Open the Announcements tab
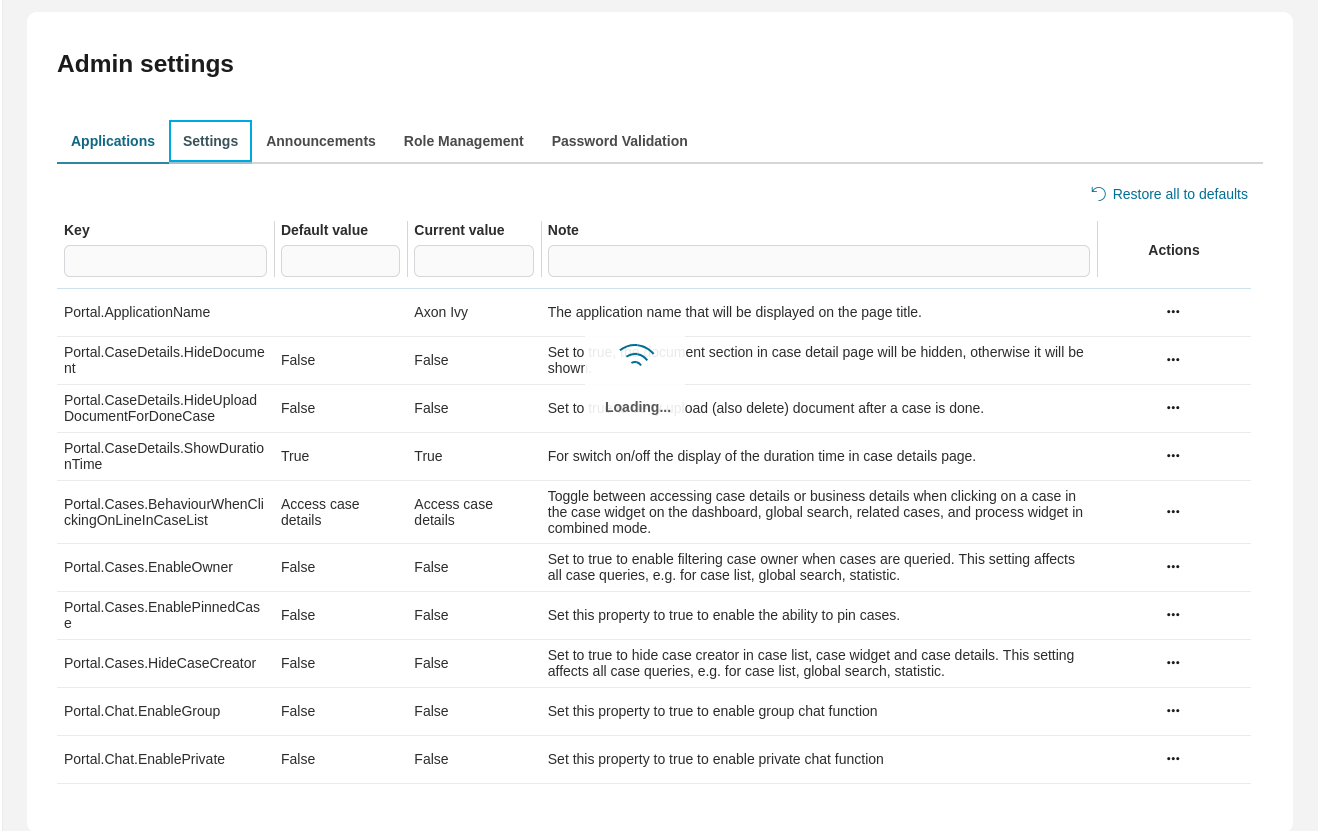 pyautogui.click(x=321, y=141)
